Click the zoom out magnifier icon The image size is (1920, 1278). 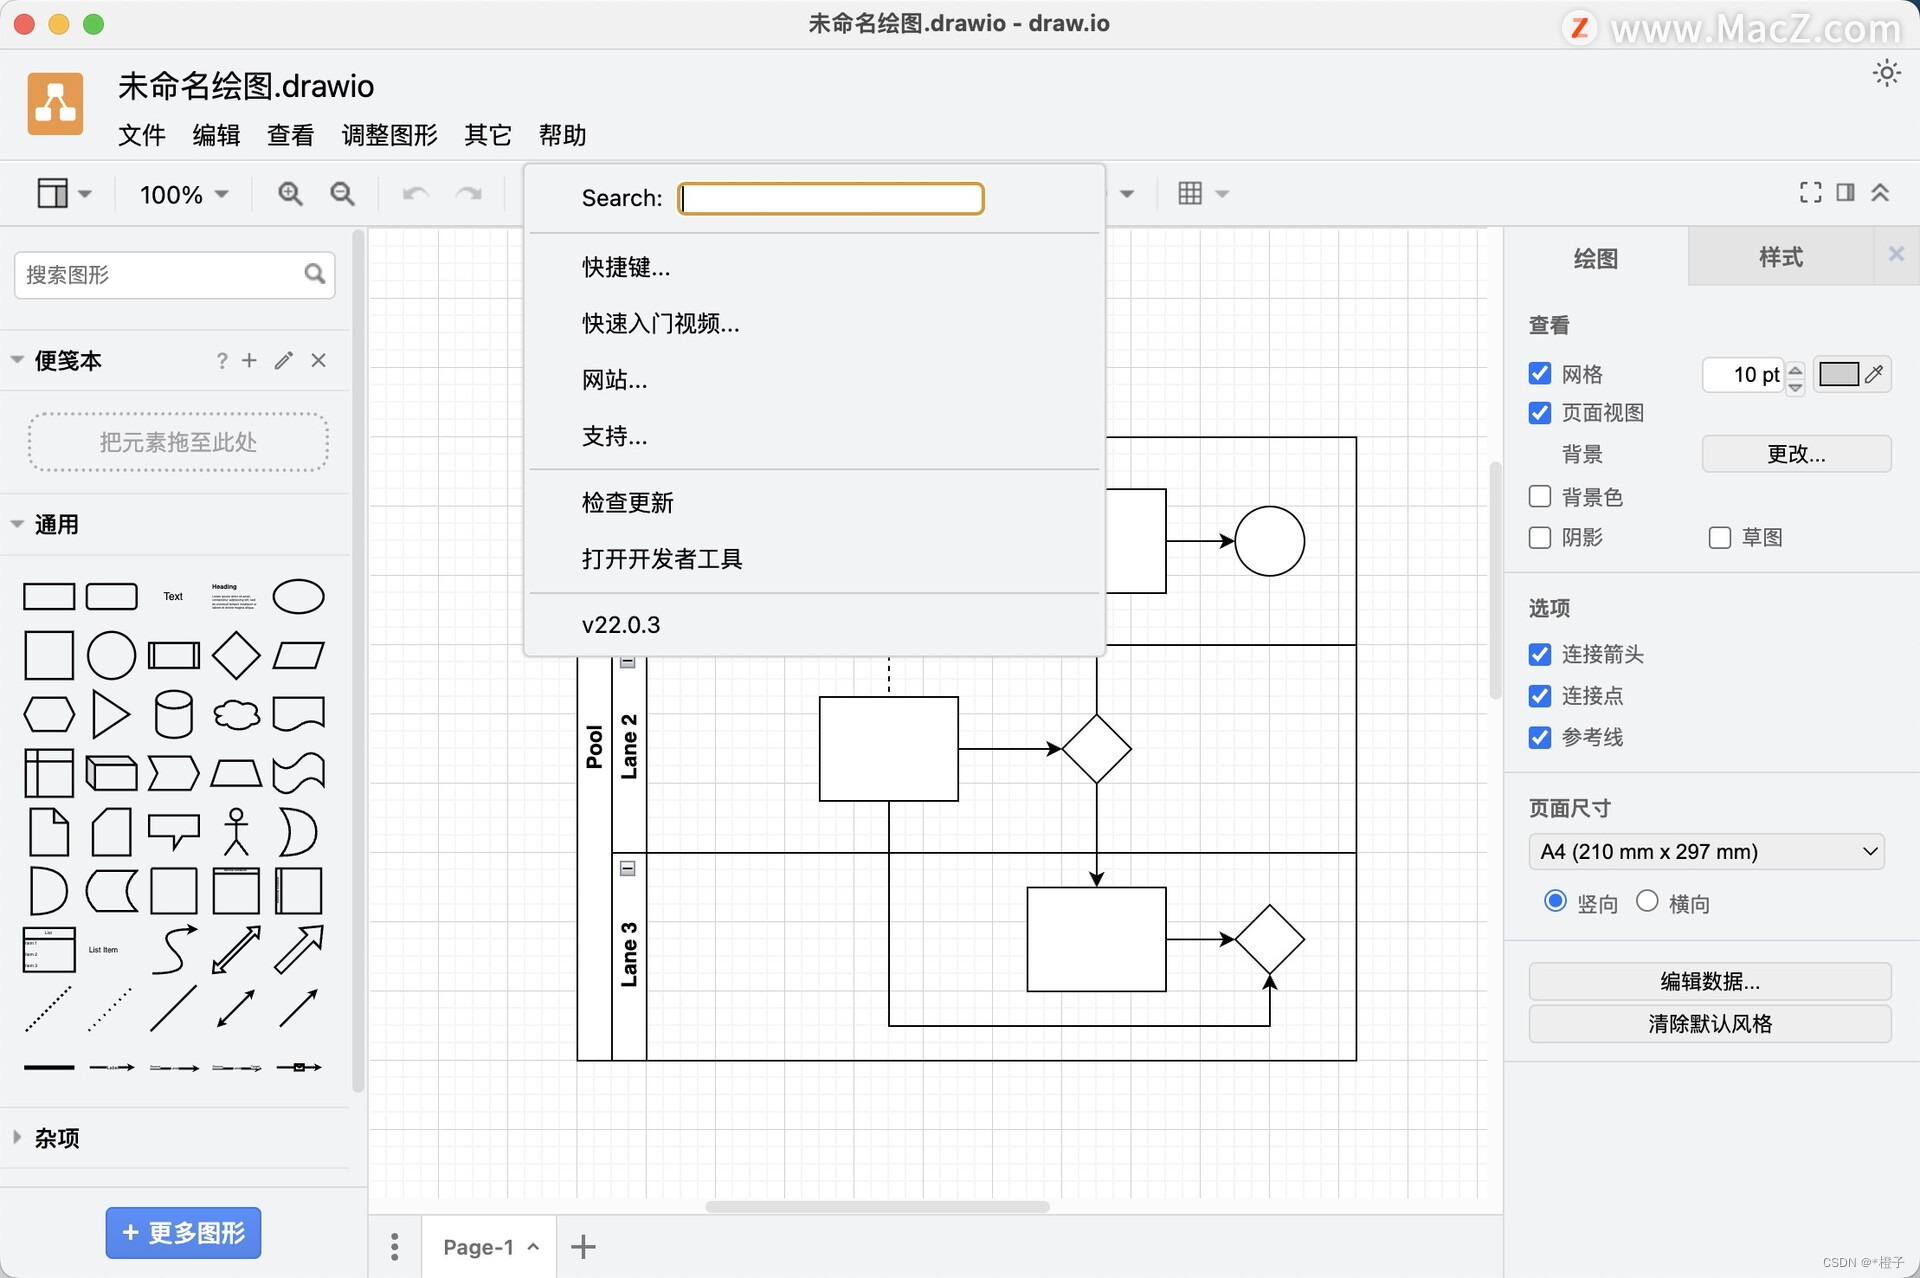pos(342,194)
